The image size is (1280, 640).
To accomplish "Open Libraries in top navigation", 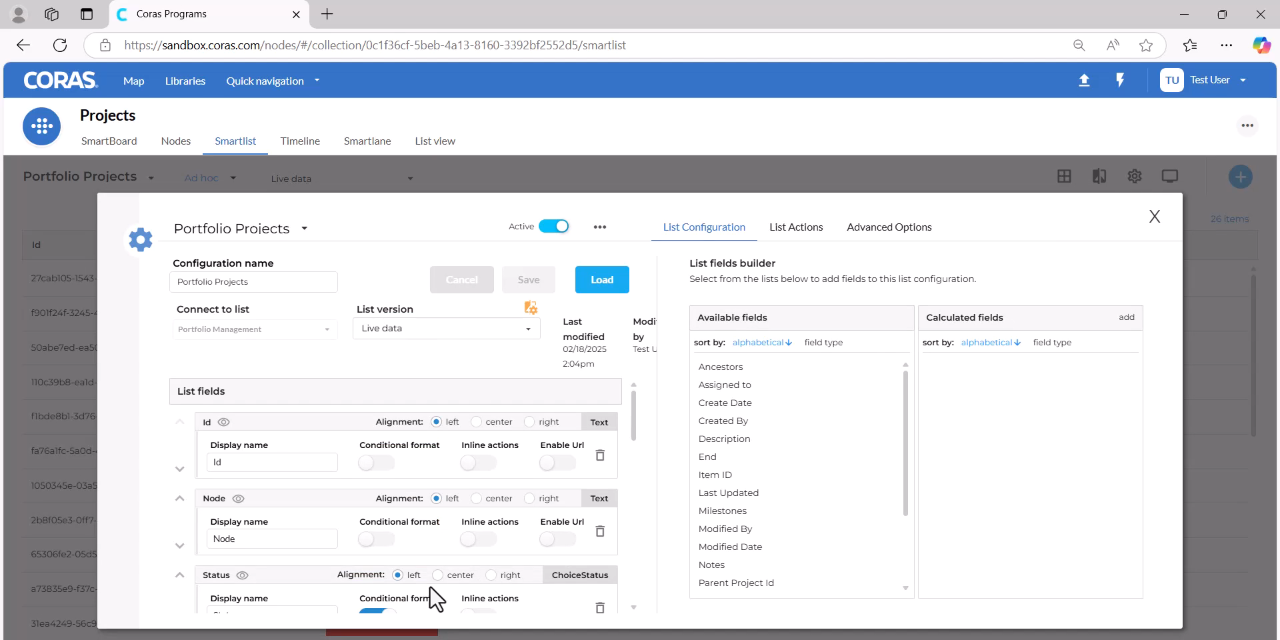I will click(185, 80).
